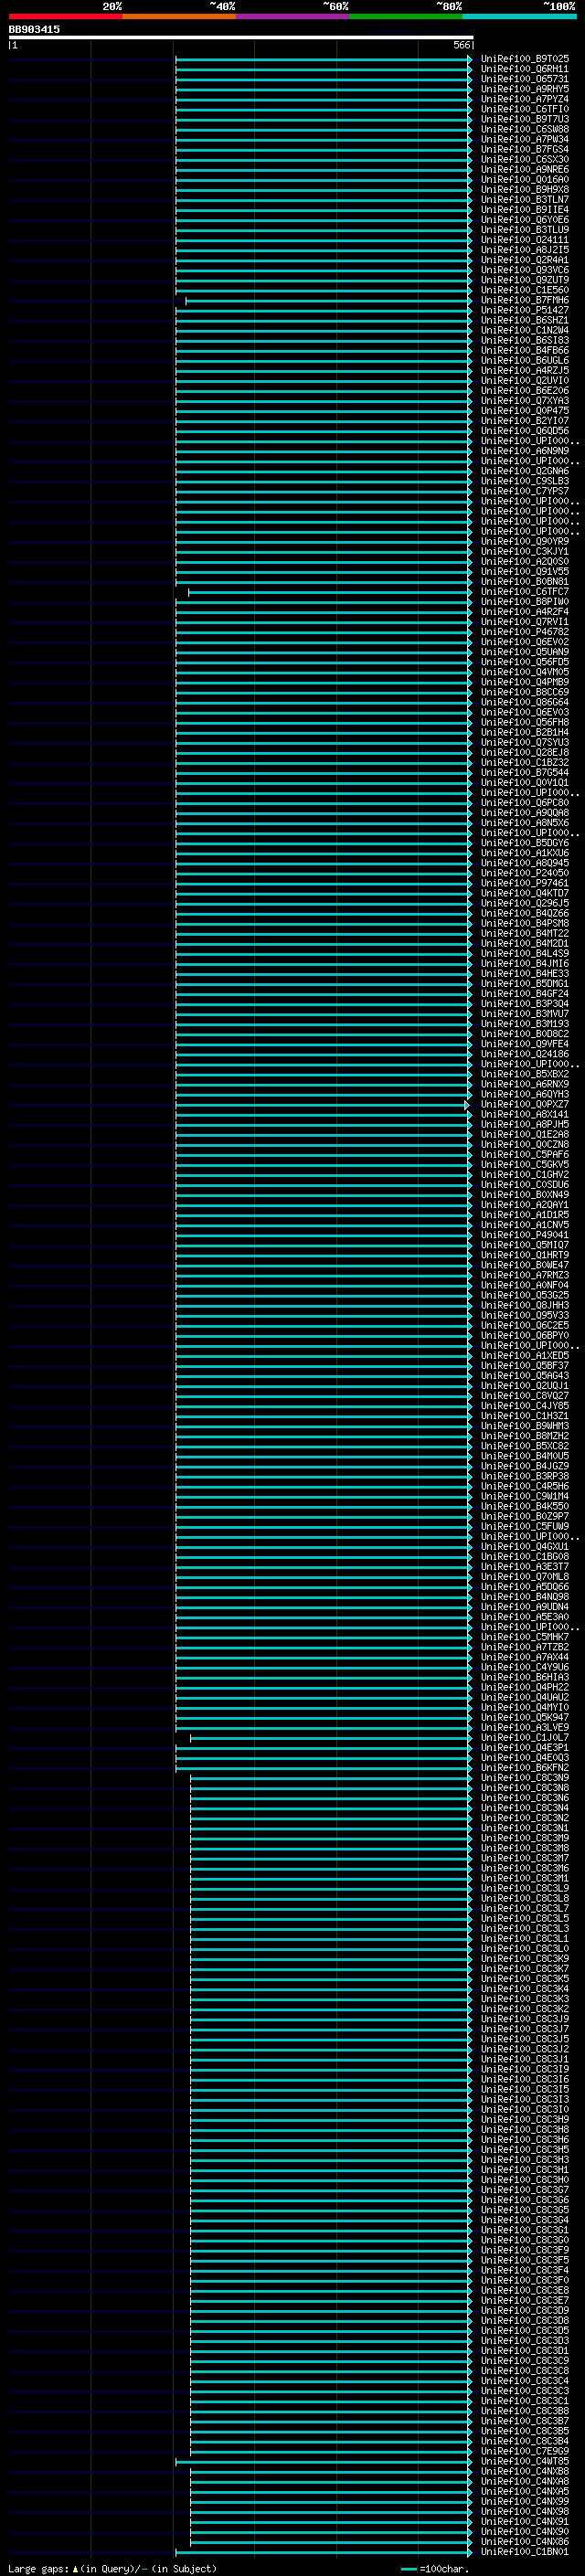Click the UniRef100_Q53G25 label

pos(524,1295)
